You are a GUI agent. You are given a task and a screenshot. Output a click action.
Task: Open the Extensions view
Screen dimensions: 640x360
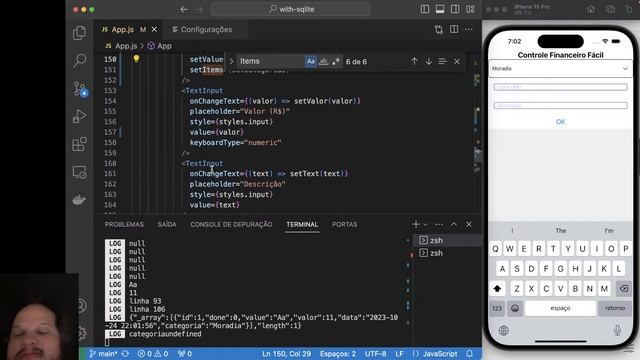79,144
